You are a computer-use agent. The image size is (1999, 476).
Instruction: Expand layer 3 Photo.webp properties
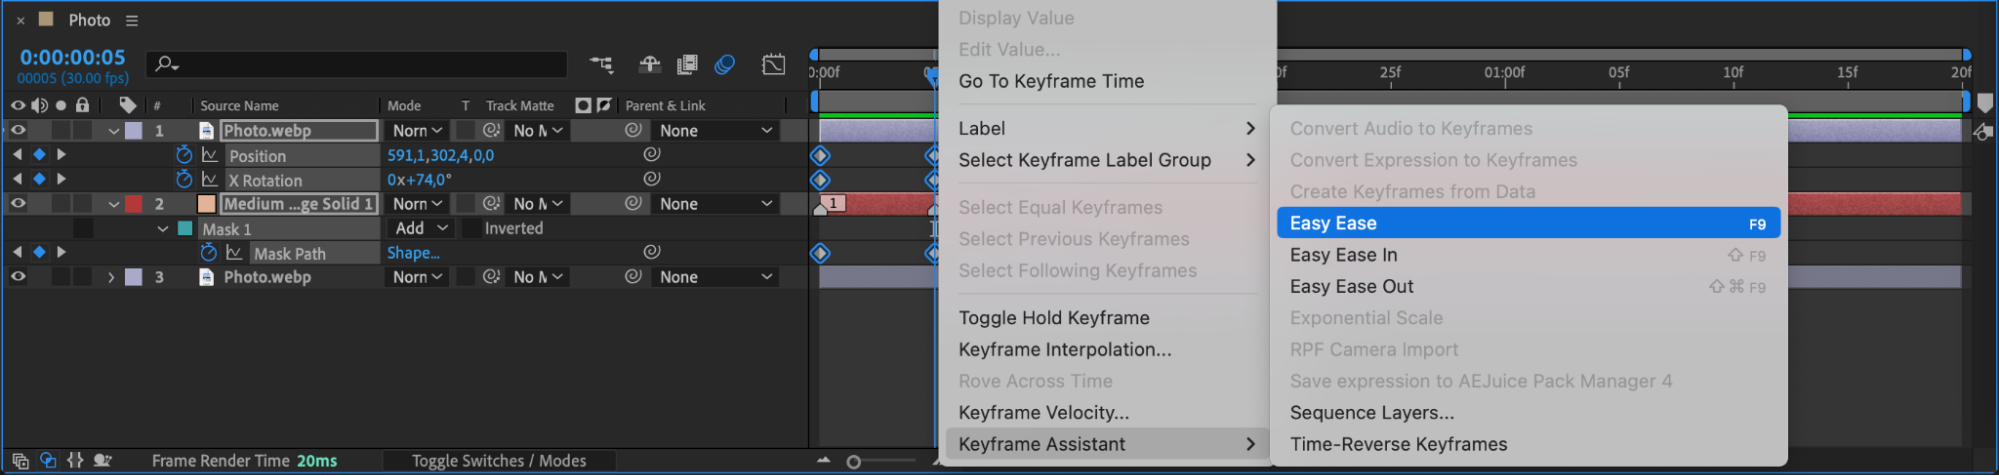pyautogui.click(x=112, y=277)
